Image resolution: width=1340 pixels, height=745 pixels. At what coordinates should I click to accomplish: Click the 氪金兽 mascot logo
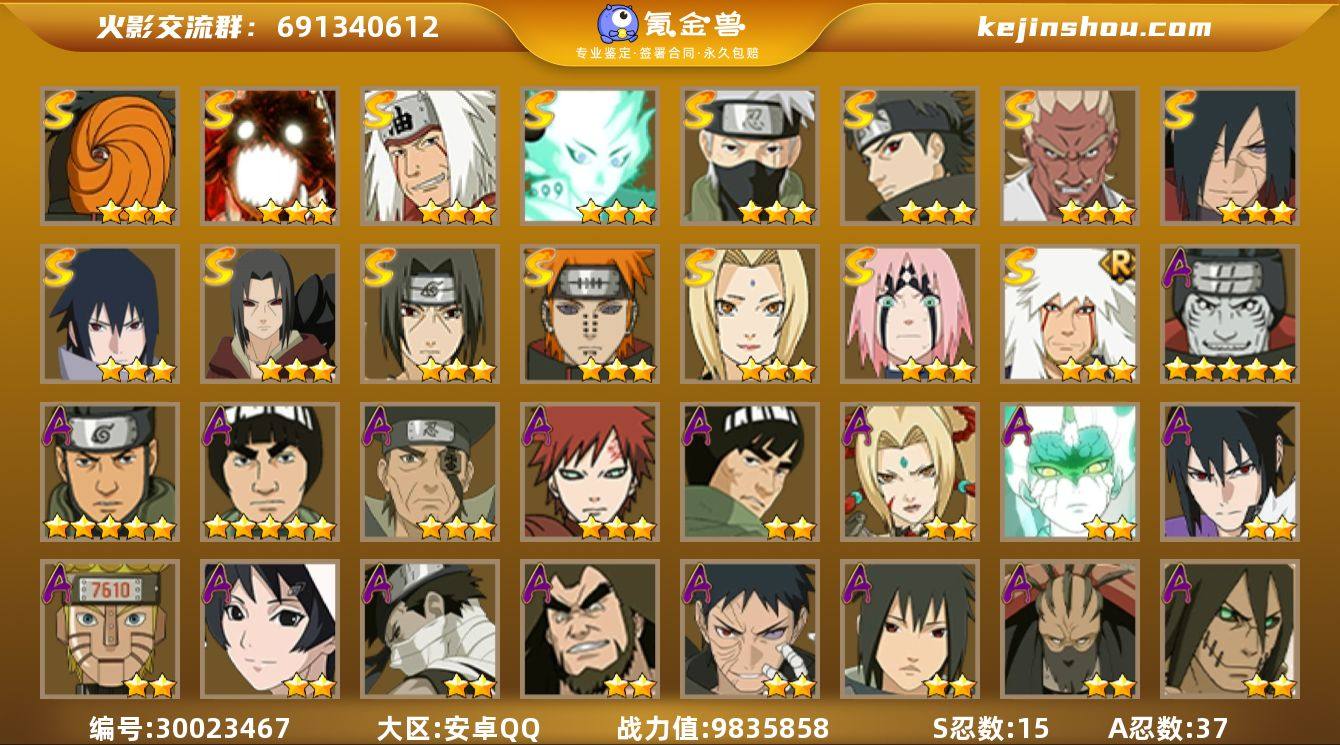coord(619,23)
